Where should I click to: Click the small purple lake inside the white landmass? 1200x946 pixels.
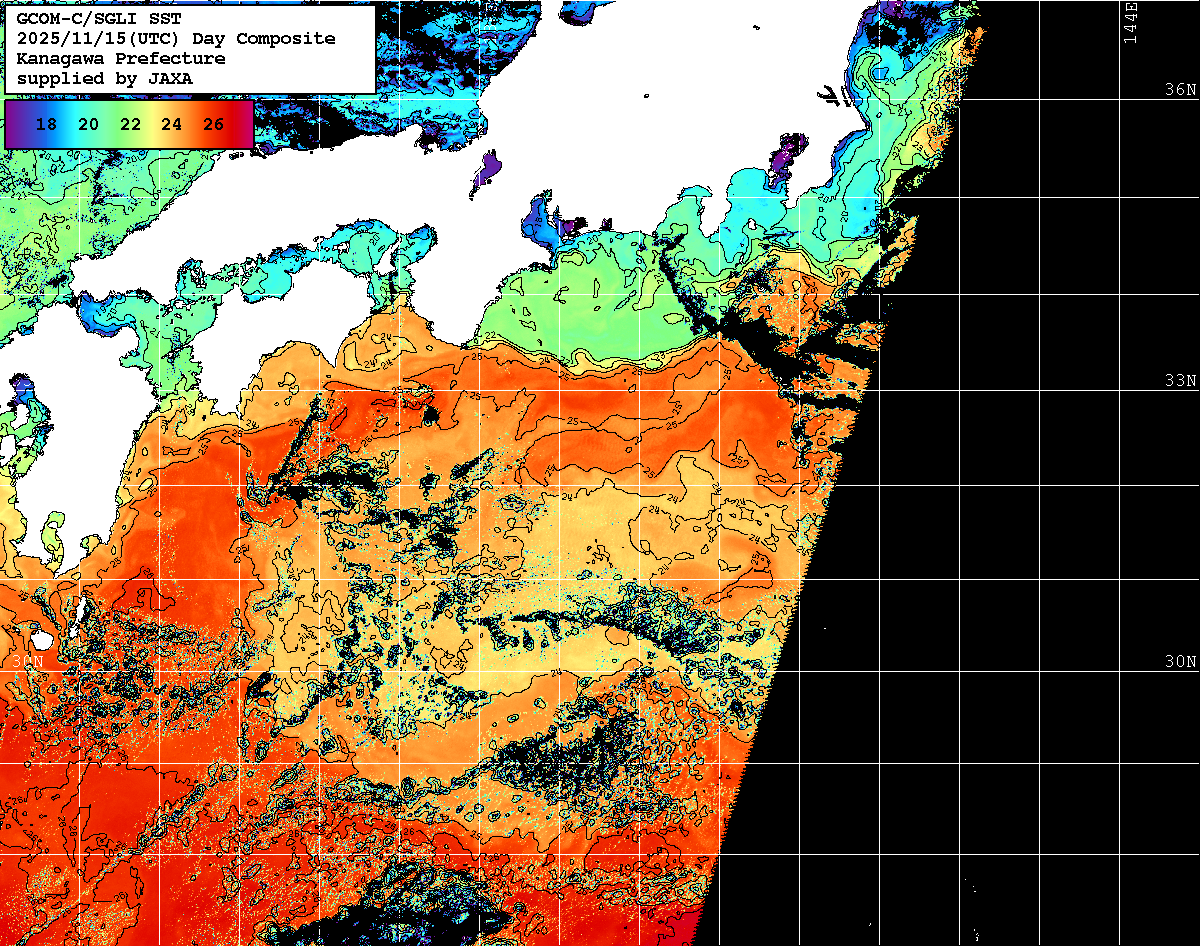coord(487,169)
